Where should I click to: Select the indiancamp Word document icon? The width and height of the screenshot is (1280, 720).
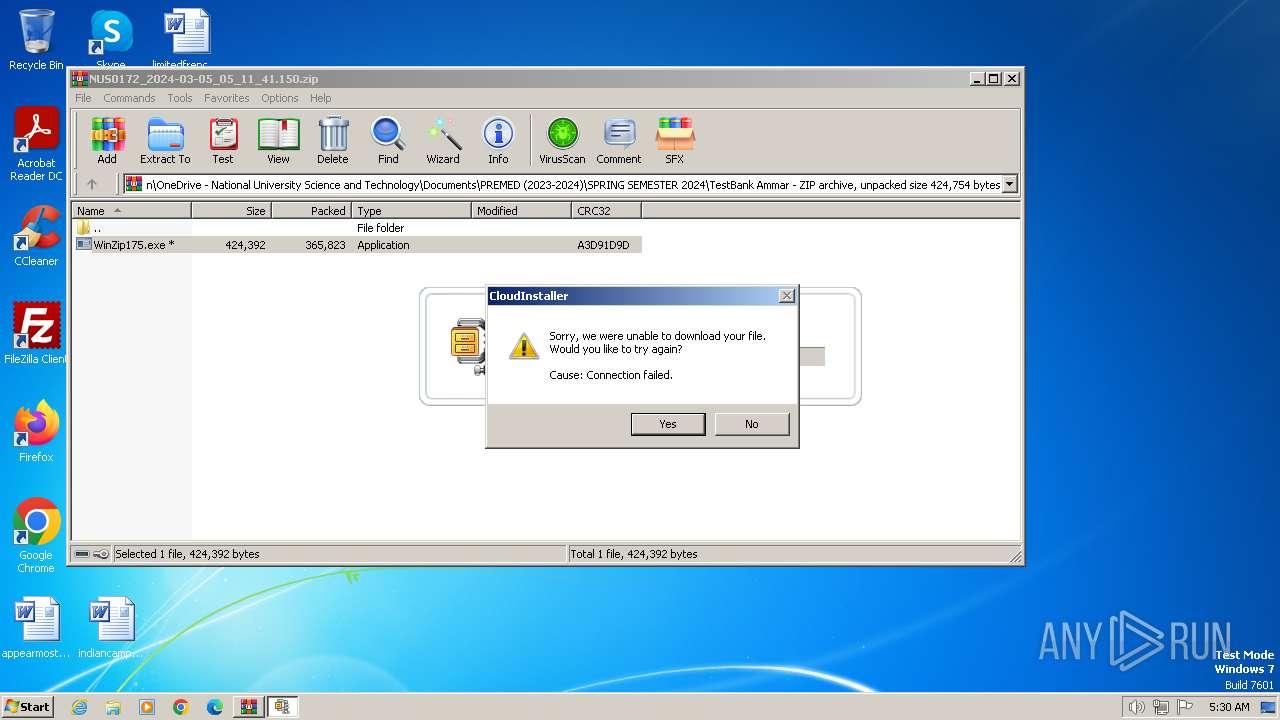[110, 628]
